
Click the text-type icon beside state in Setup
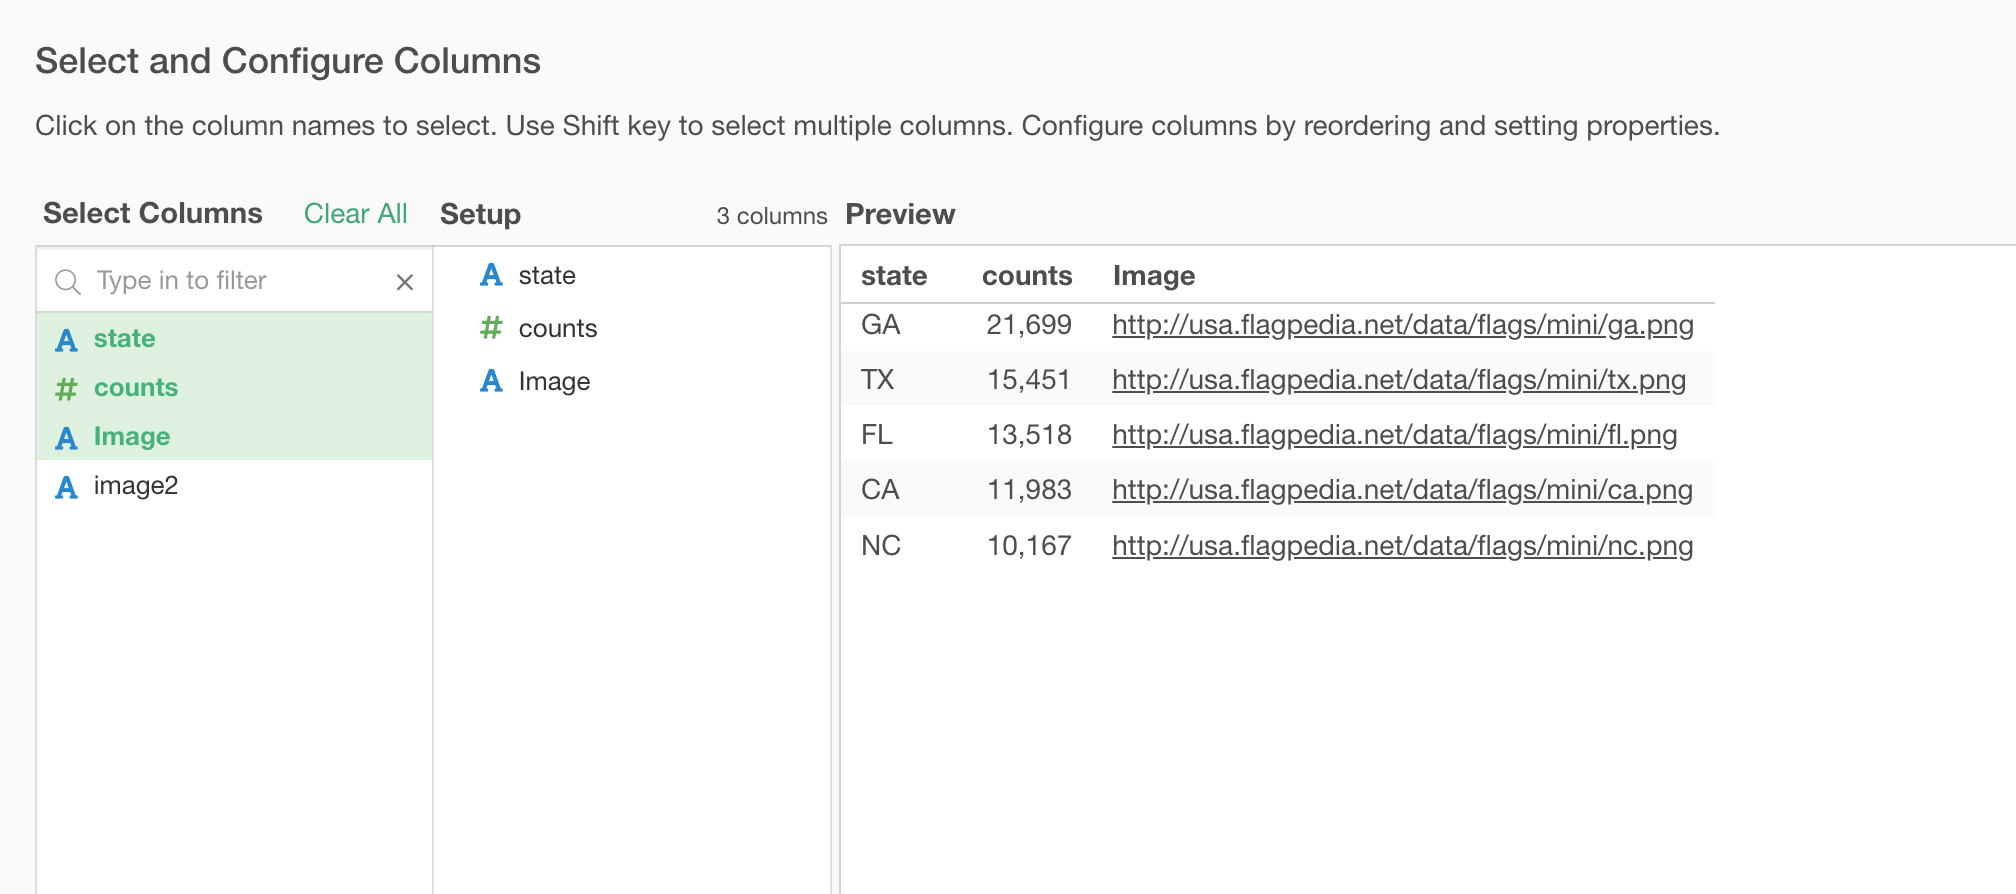click(491, 275)
